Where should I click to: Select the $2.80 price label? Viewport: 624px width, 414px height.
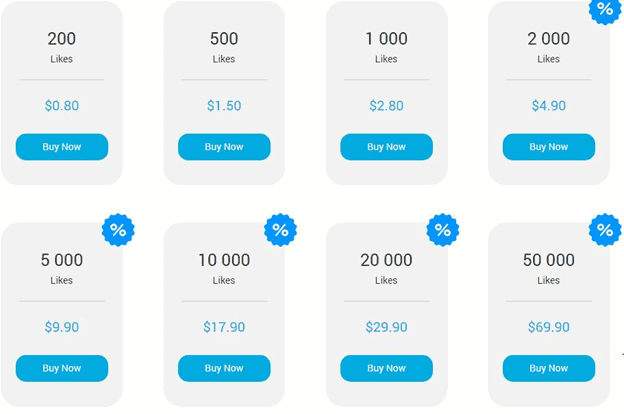coord(386,106)
